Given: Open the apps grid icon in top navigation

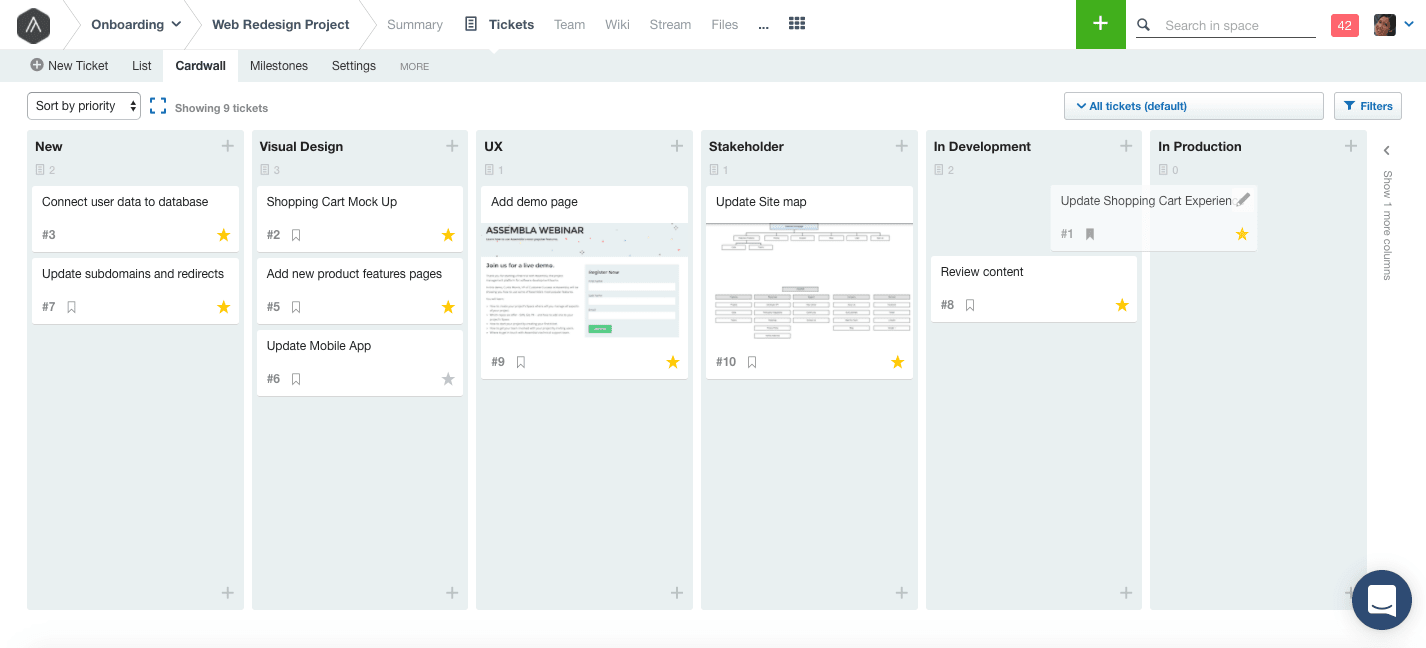Looking at the screenshot, I should pos(797,24).
